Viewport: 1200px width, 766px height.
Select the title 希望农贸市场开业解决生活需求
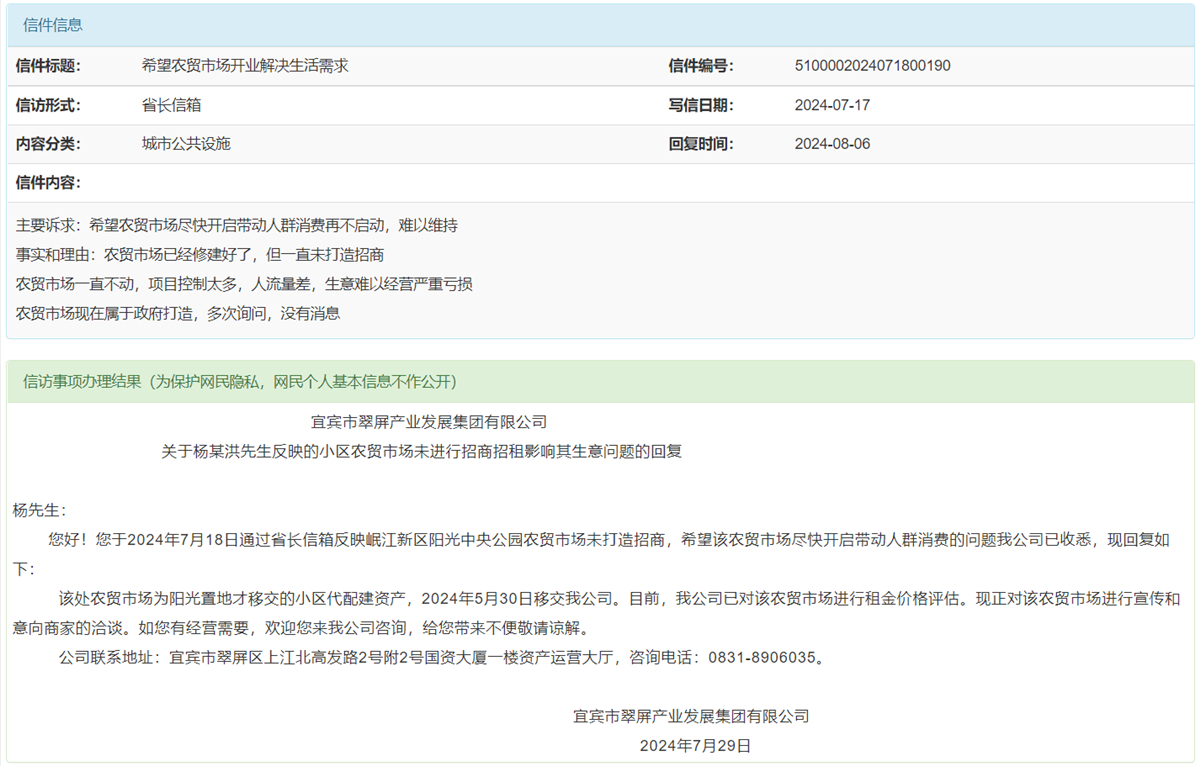pyautogui.click(x=245, y=66)
